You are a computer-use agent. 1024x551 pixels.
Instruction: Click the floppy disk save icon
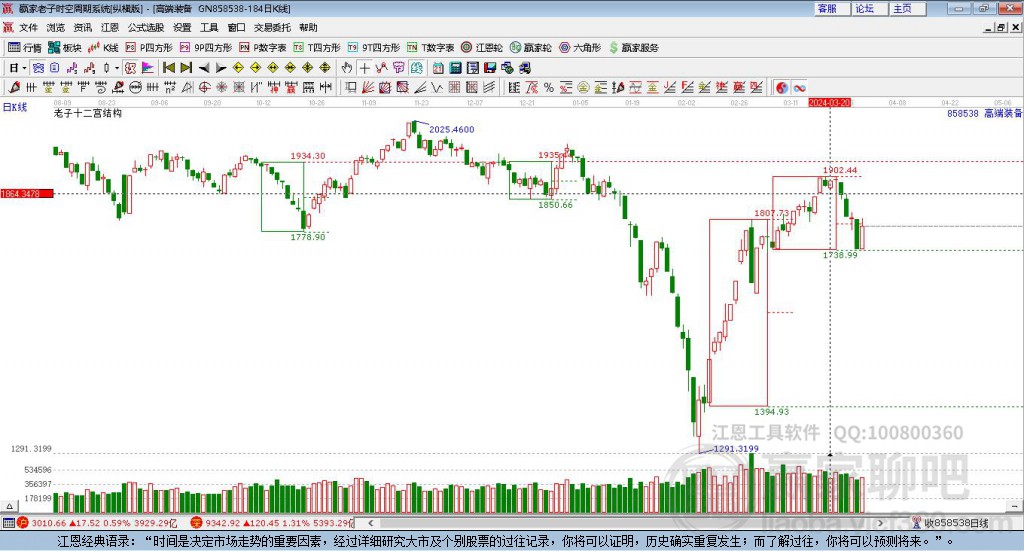pos(490,68)
